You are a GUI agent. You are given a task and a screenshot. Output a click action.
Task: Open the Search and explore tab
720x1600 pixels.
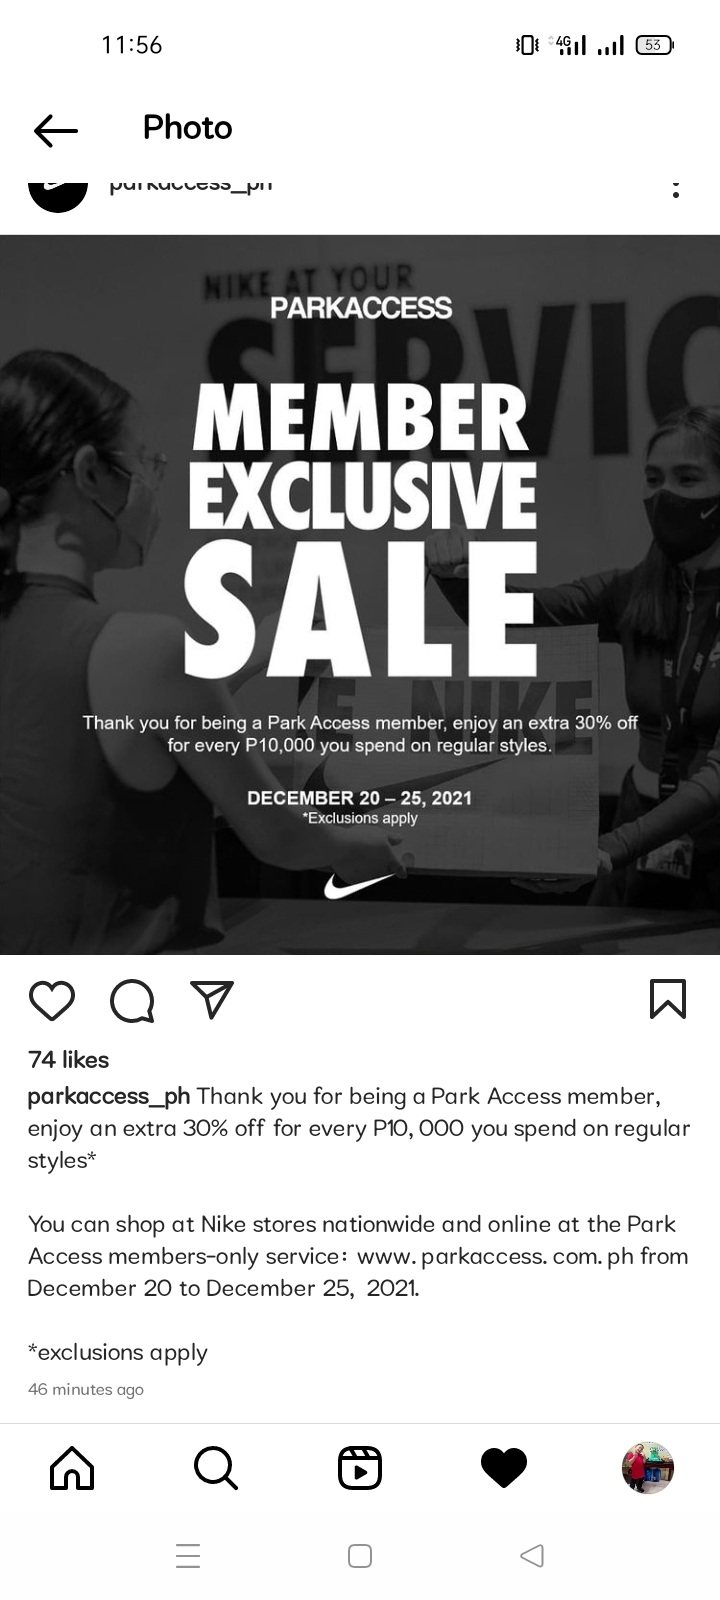coord(216,1468)
